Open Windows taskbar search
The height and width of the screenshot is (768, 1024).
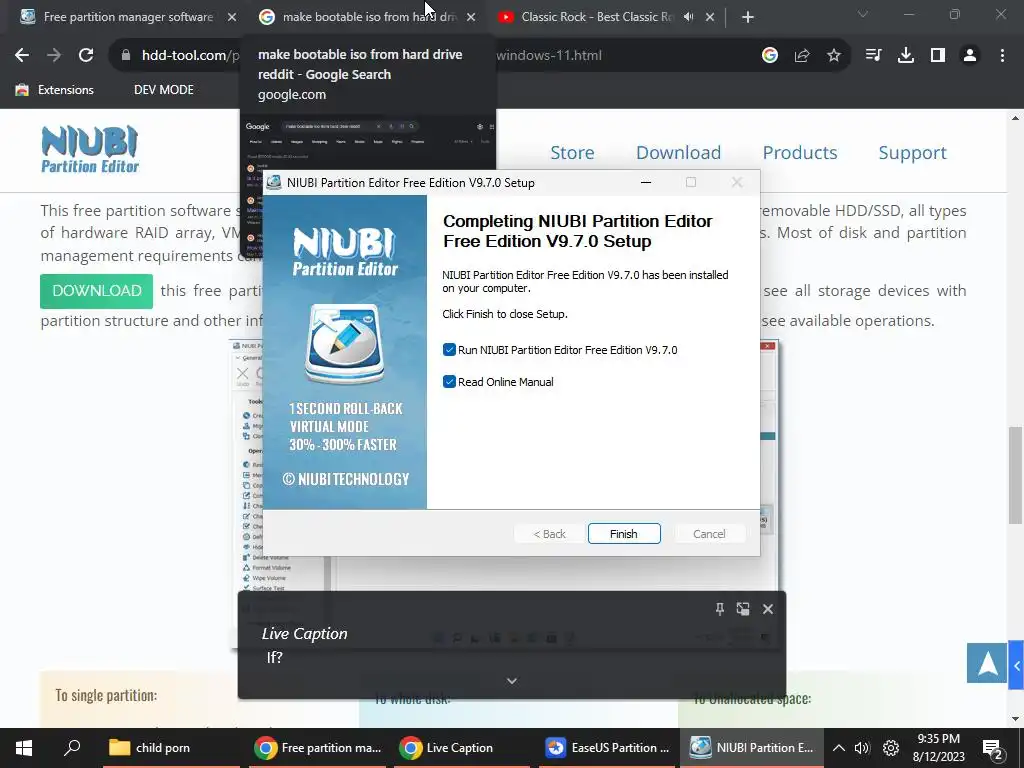[72, 748]
